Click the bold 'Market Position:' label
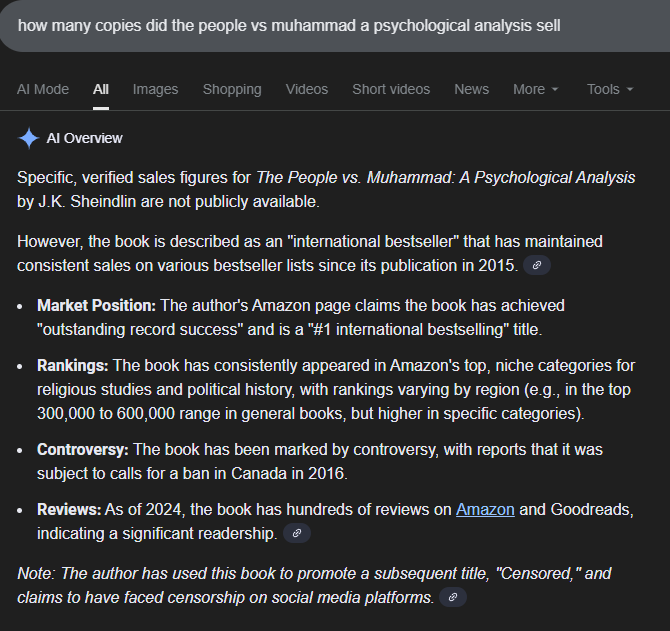 96,305
